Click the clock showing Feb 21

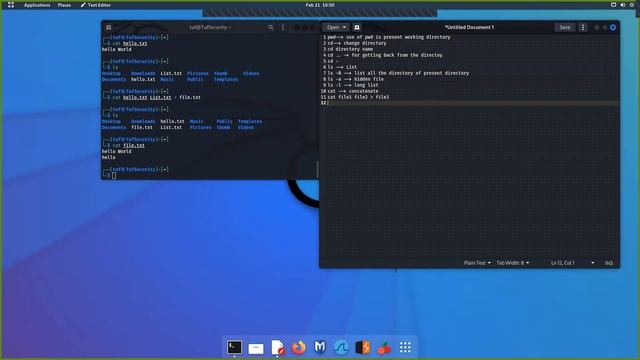point(320,5)
